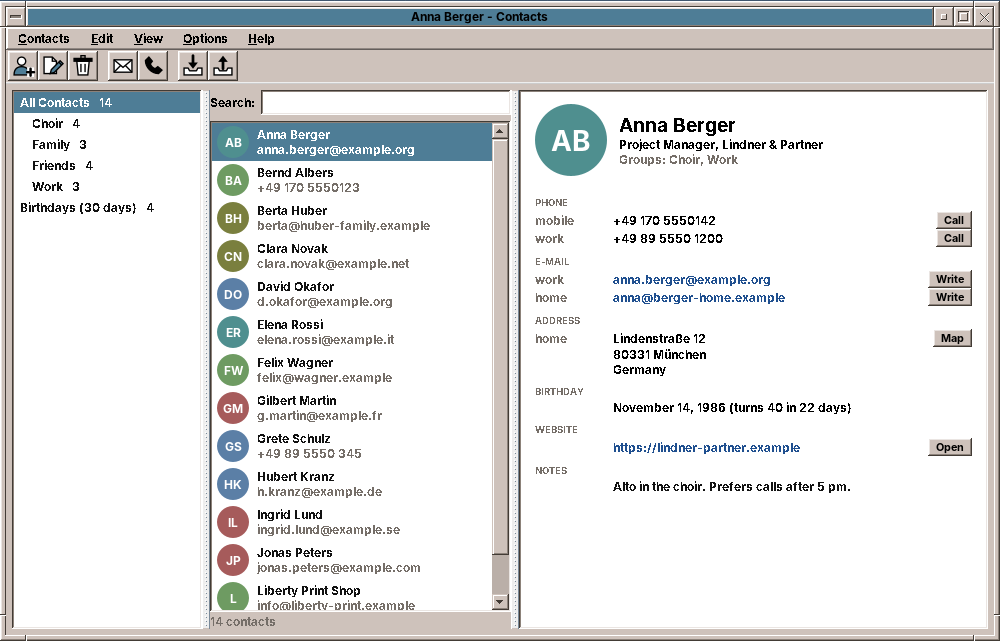This screenshot has width=1000, height=641.
Task: Click the HK avatar of Hubert Kranz
Action: coord(233,484)
